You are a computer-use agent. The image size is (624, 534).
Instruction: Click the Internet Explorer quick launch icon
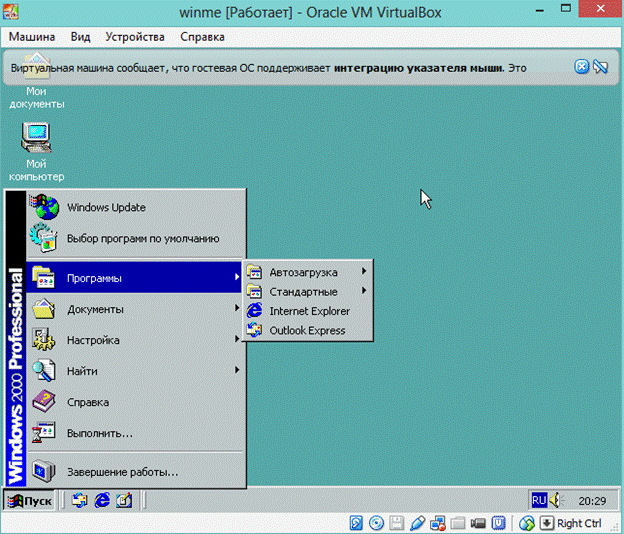[x=102, y=500]
